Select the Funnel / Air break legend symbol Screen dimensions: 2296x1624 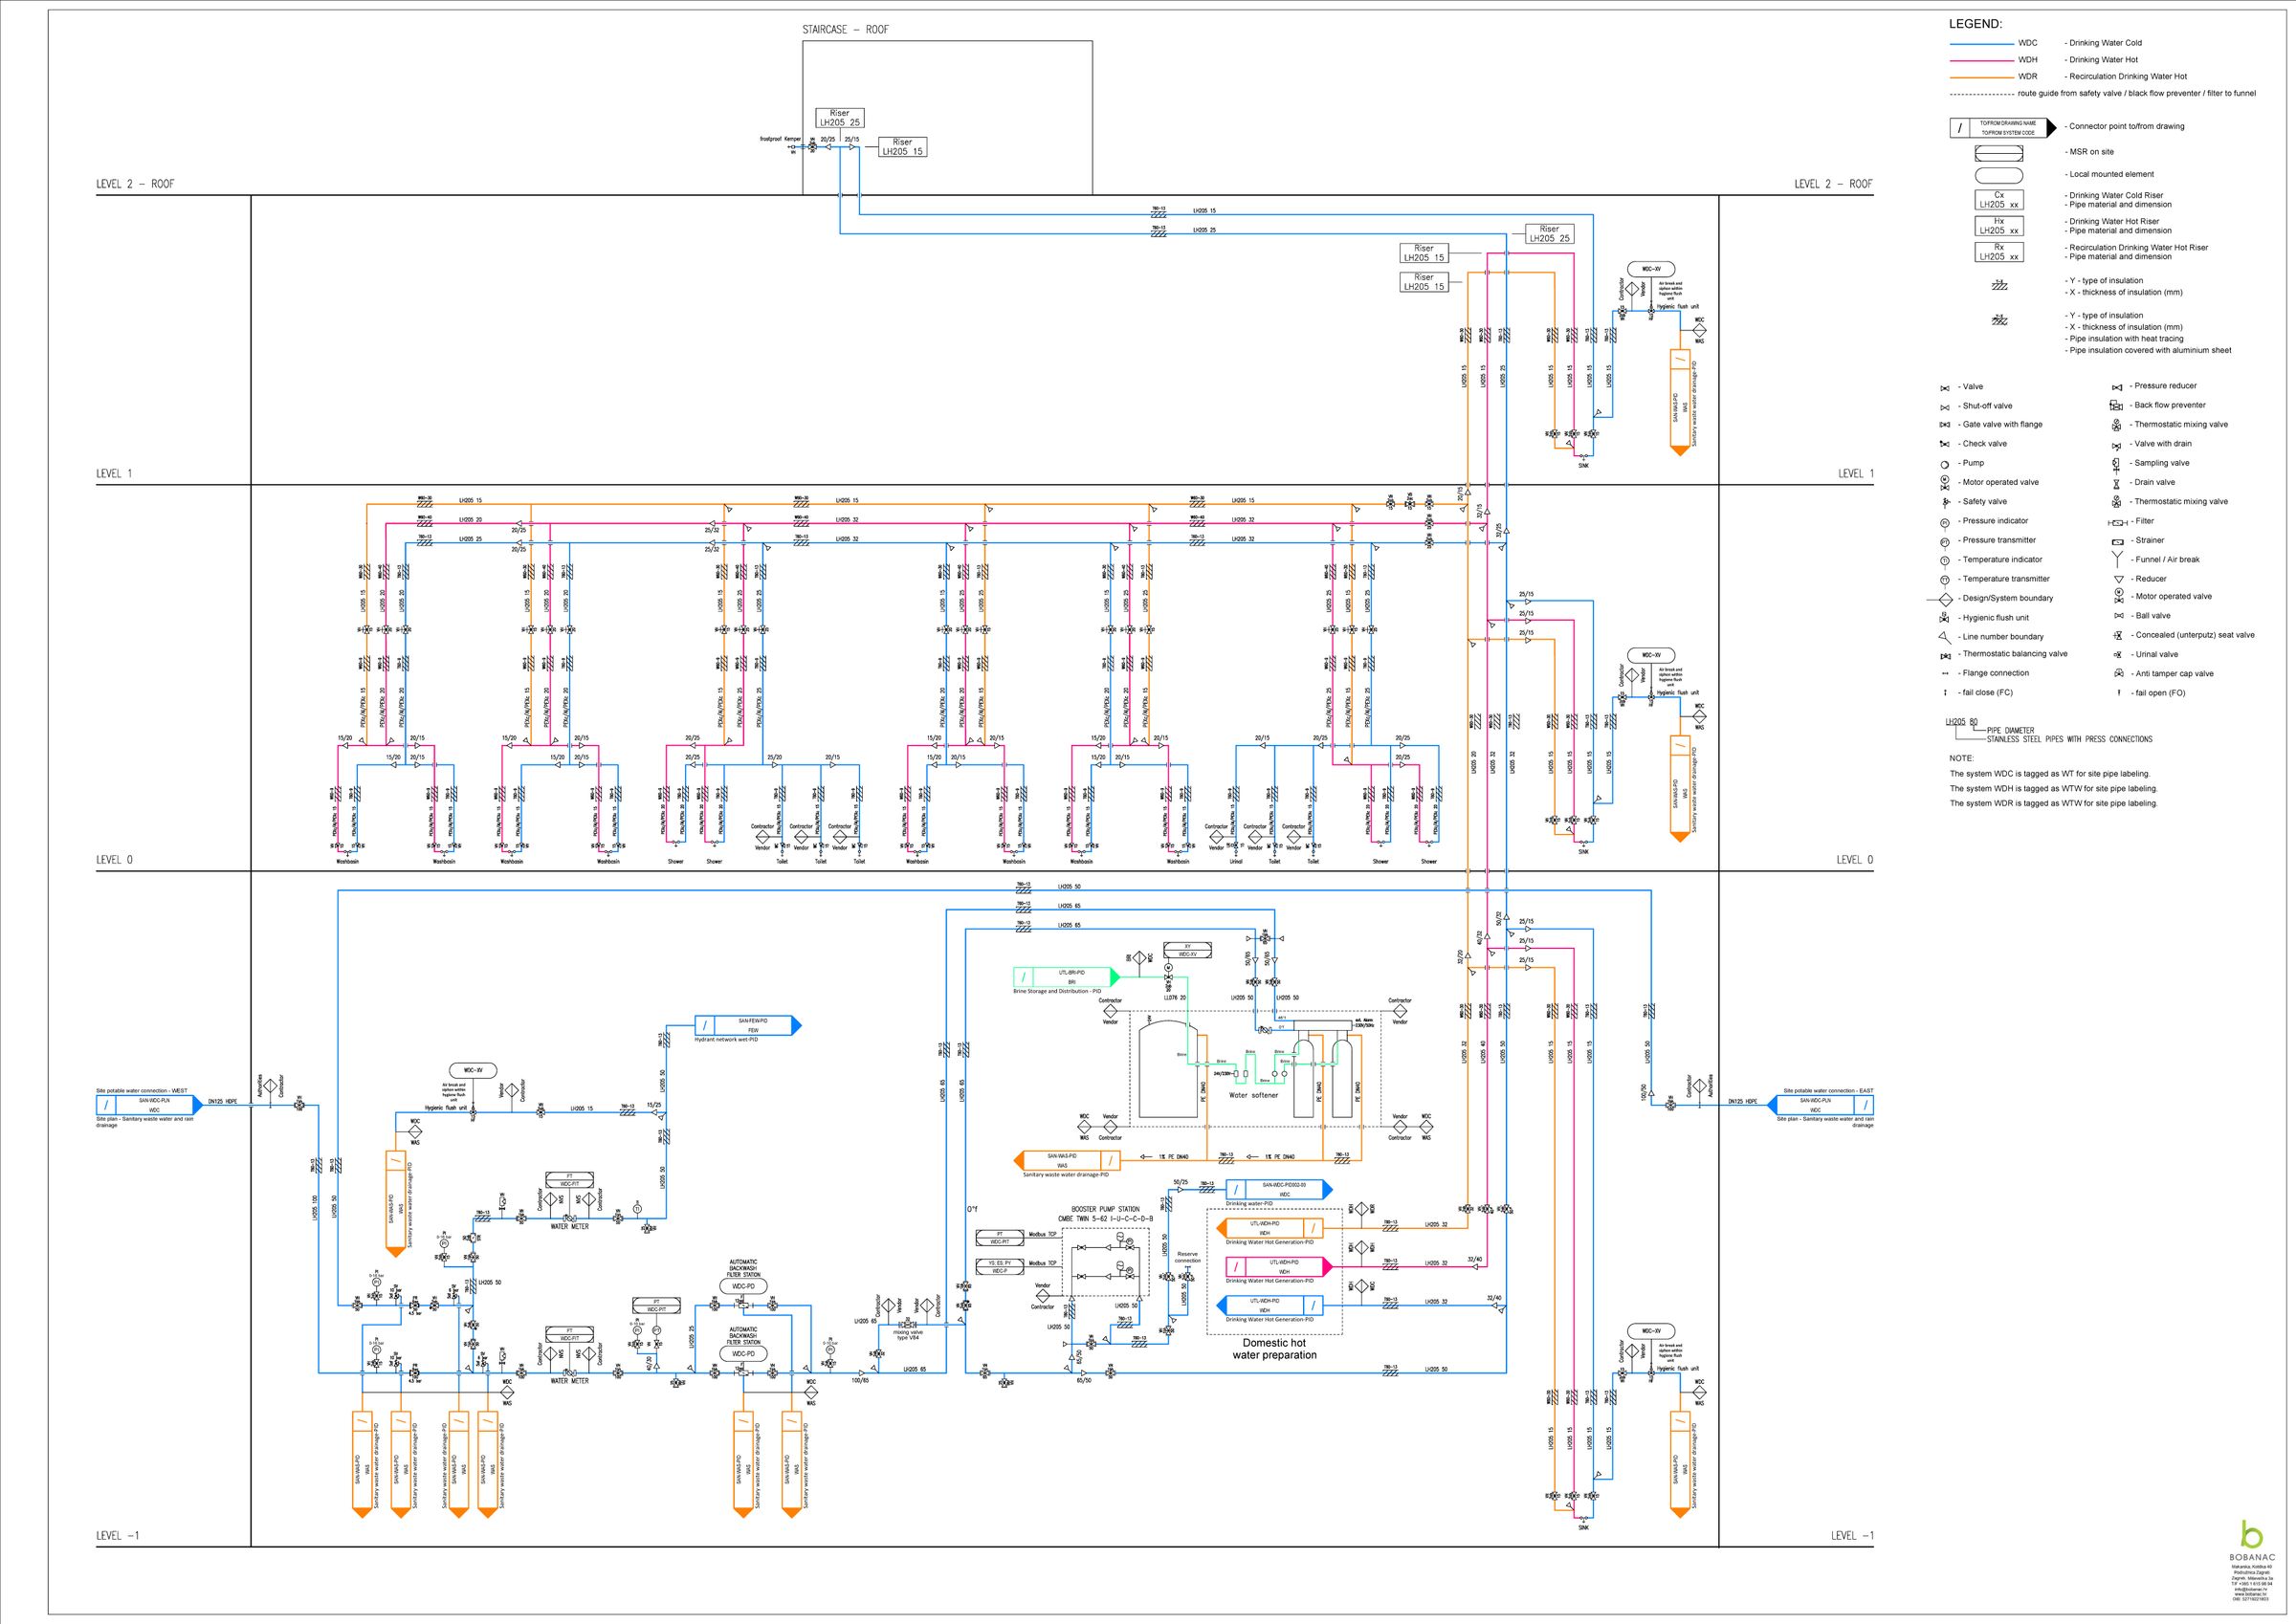click(x=2117, y=560)
